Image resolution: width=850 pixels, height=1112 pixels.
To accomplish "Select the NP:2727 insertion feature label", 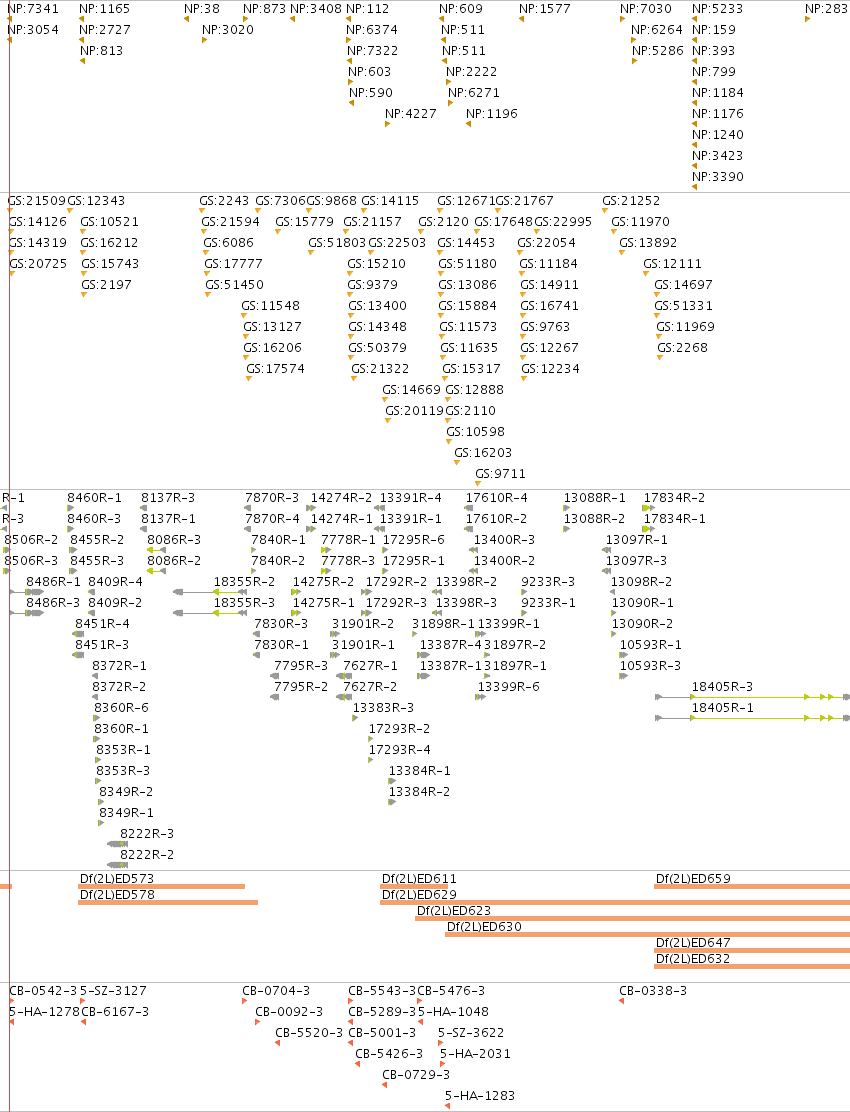I will (105, 30).
